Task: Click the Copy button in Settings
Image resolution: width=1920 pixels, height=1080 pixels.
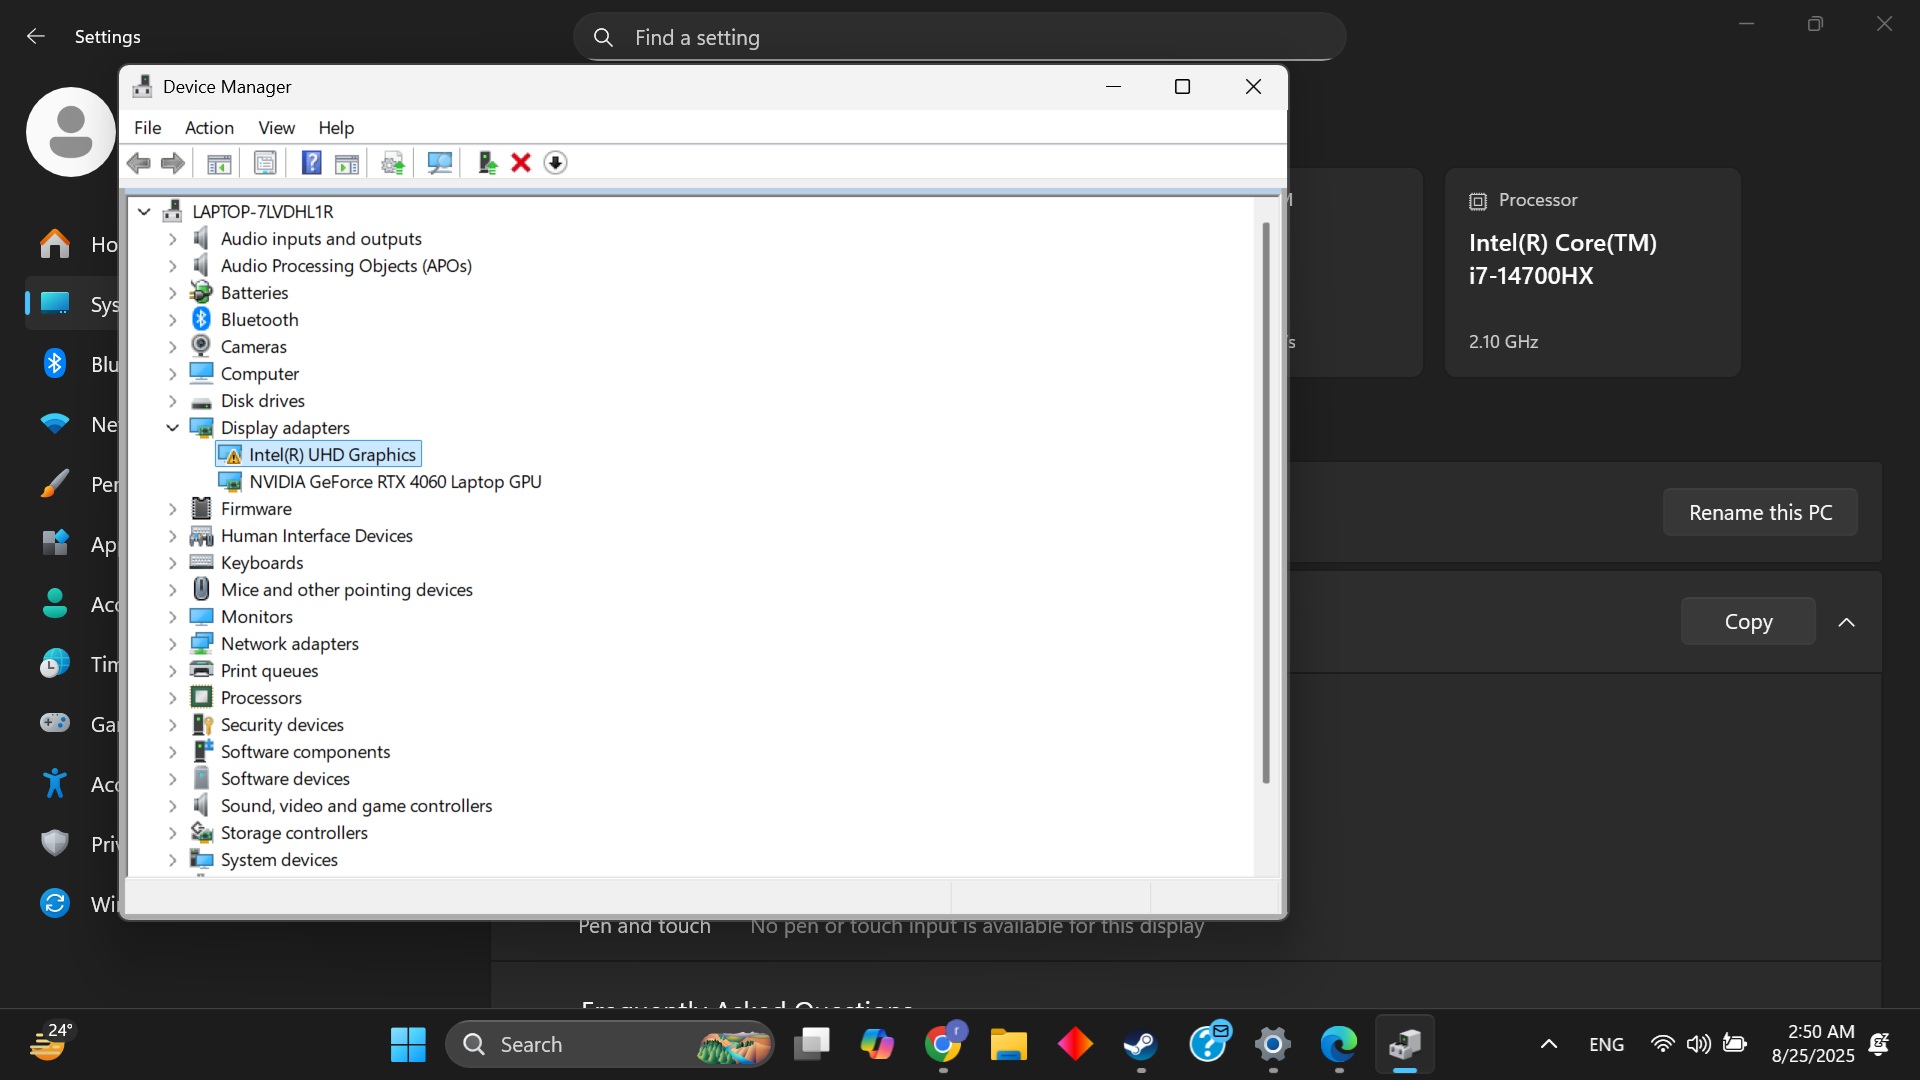Action: [1747, 622]
